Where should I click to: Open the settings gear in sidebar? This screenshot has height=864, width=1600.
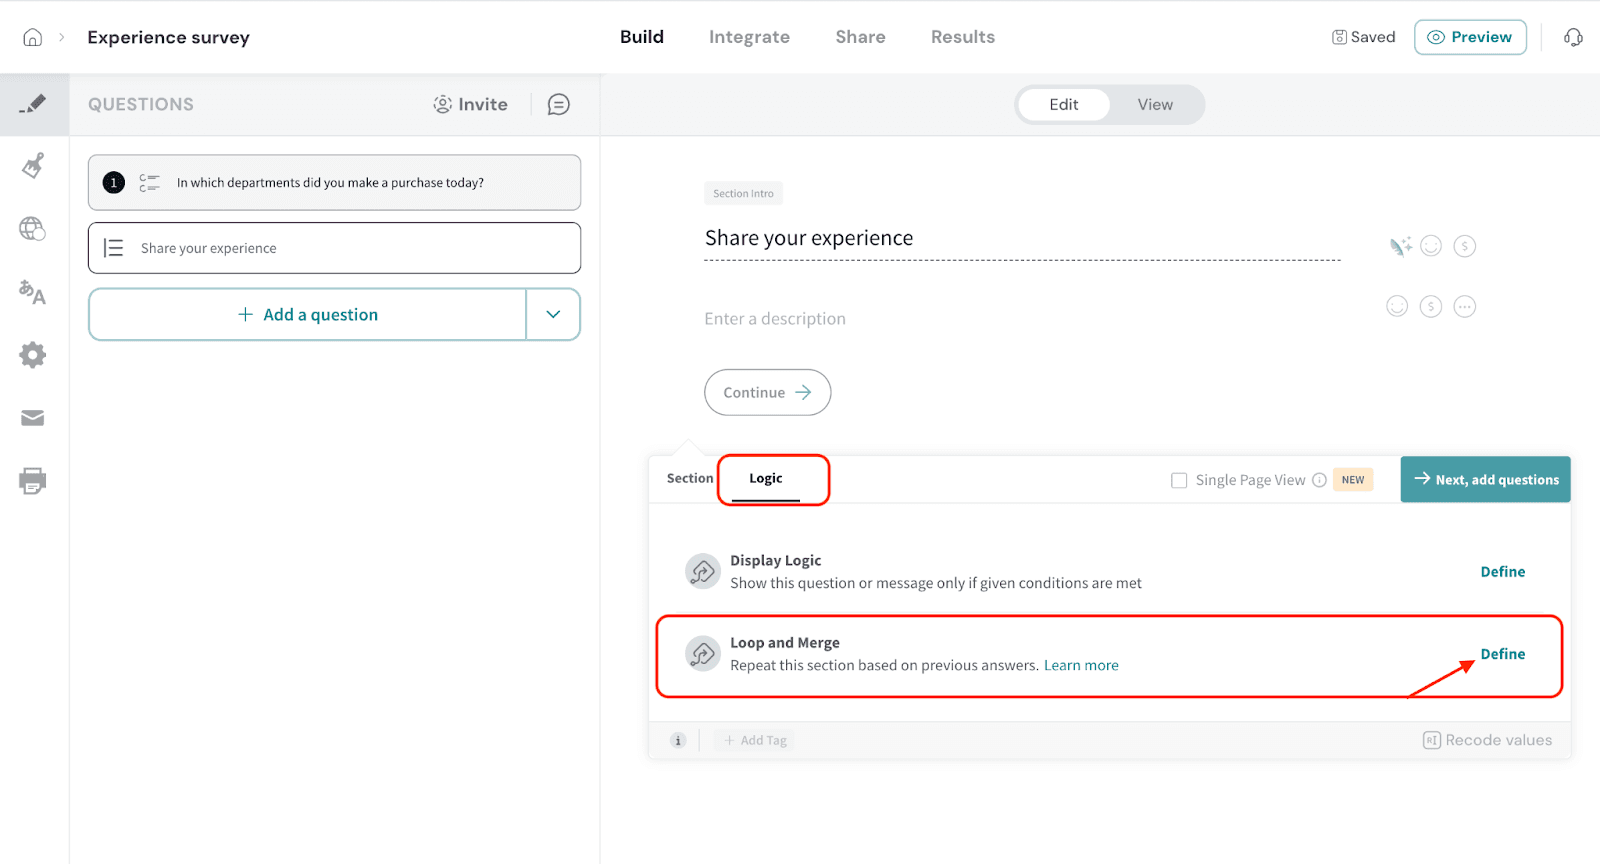33,355
